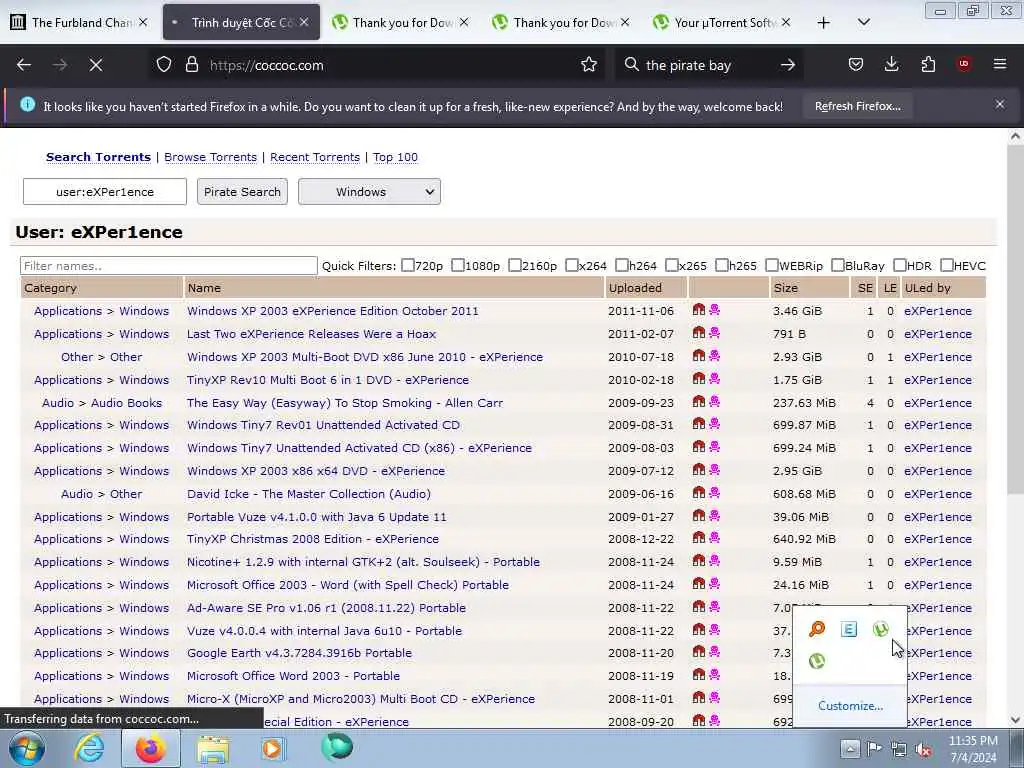Screen dimensions: 1024x768
Task: Switch to Your µTorrent Software tab
Action: tap(724, 22)
